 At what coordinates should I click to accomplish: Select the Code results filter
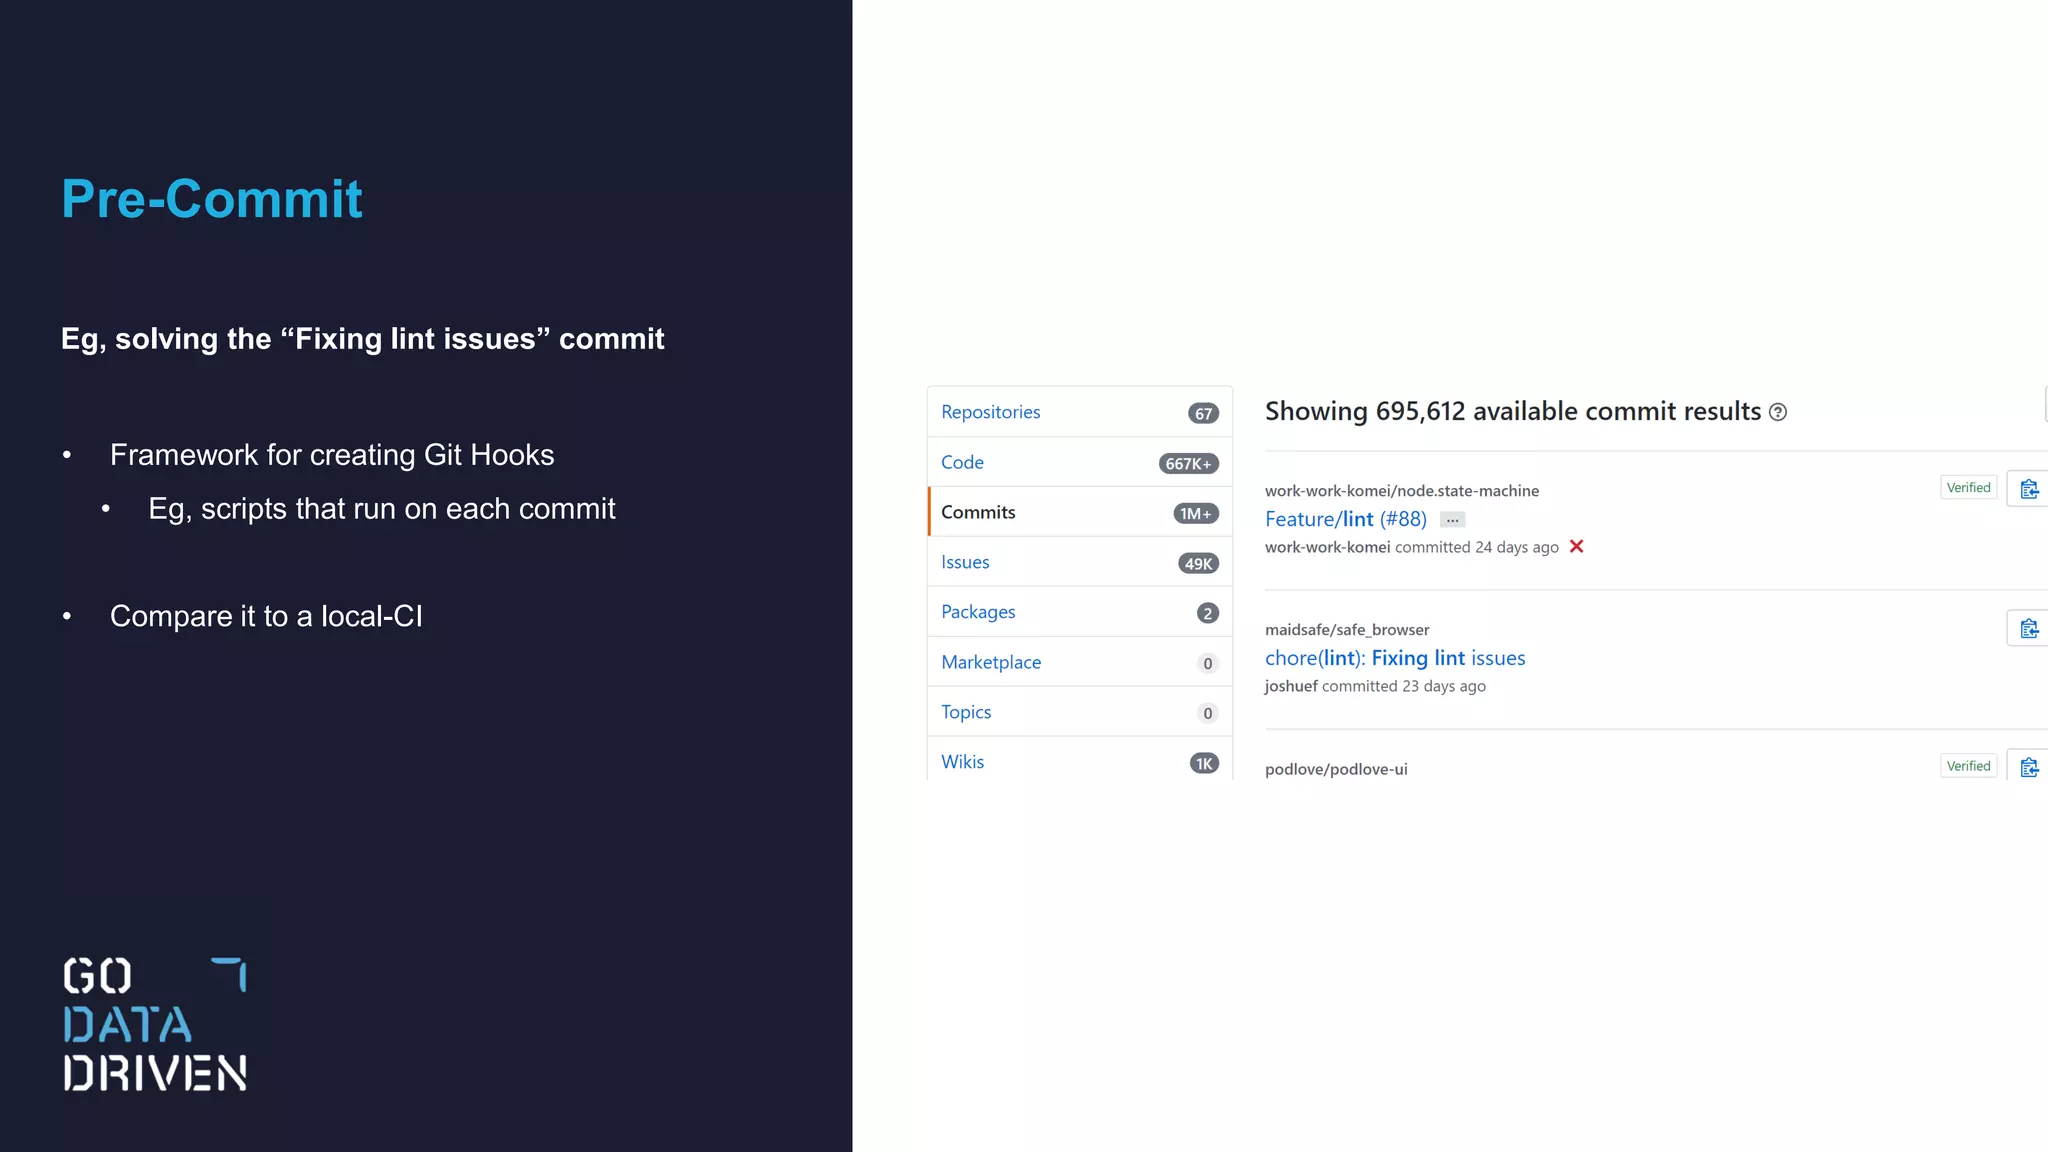click(1080, 462)
